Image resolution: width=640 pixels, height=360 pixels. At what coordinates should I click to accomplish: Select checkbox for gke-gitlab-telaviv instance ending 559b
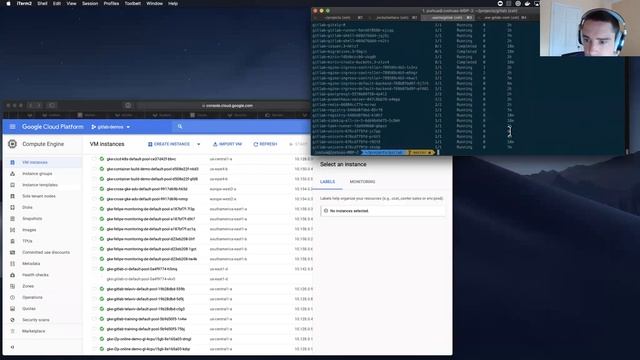(94, 289)
